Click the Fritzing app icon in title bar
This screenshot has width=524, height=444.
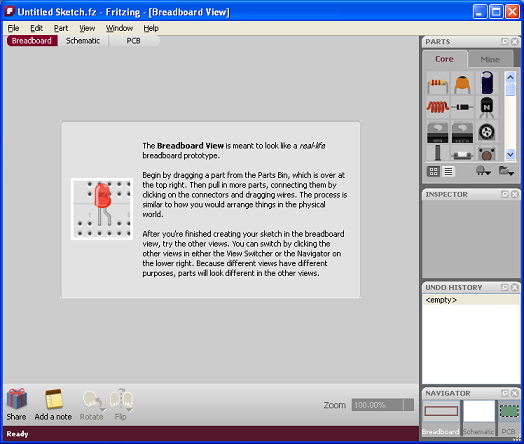[10, 12]
